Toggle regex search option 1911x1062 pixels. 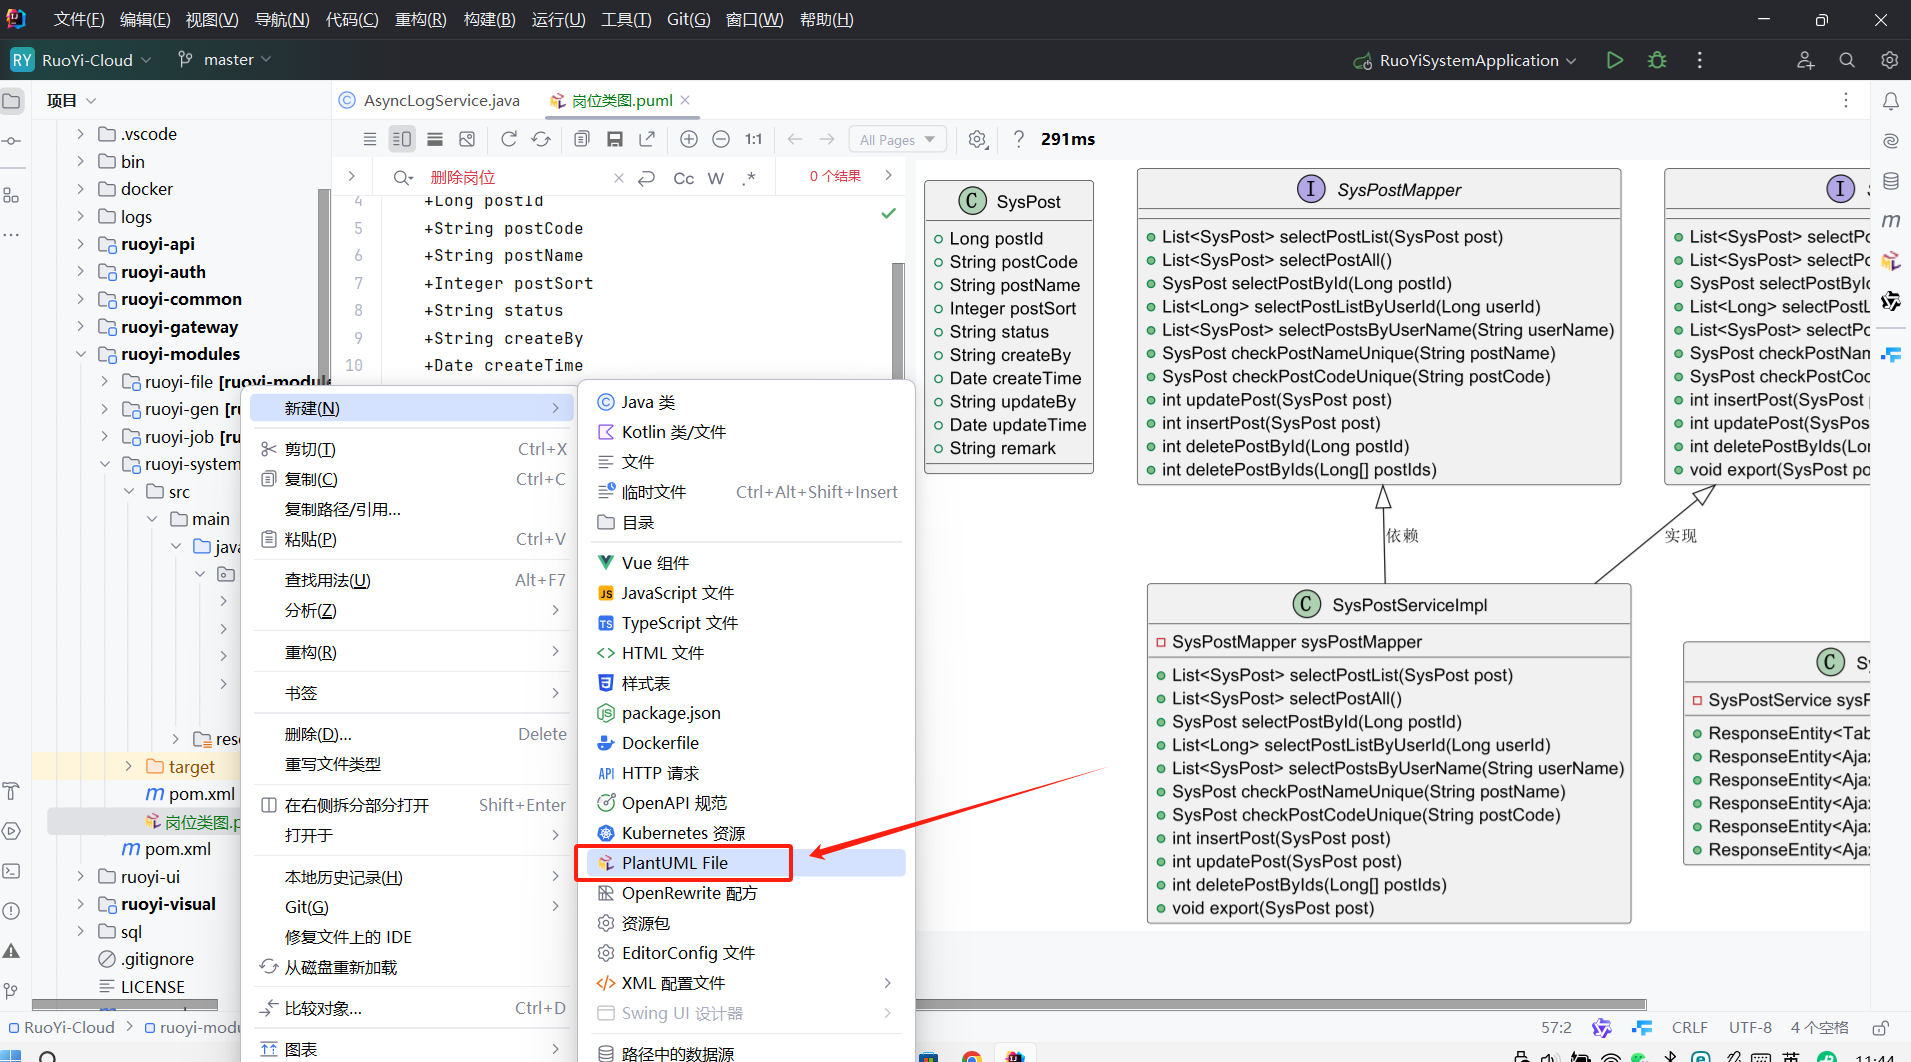tap(749, 178)
